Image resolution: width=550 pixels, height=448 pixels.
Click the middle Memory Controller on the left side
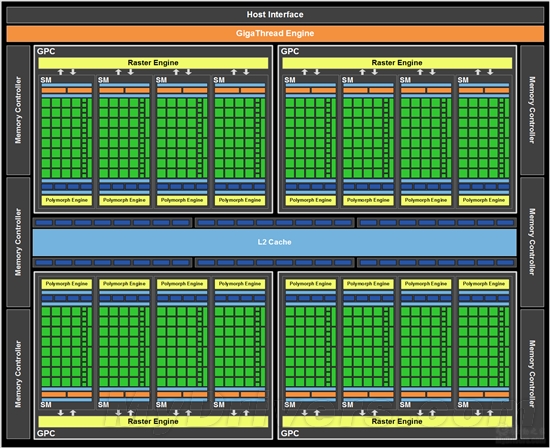18,242
